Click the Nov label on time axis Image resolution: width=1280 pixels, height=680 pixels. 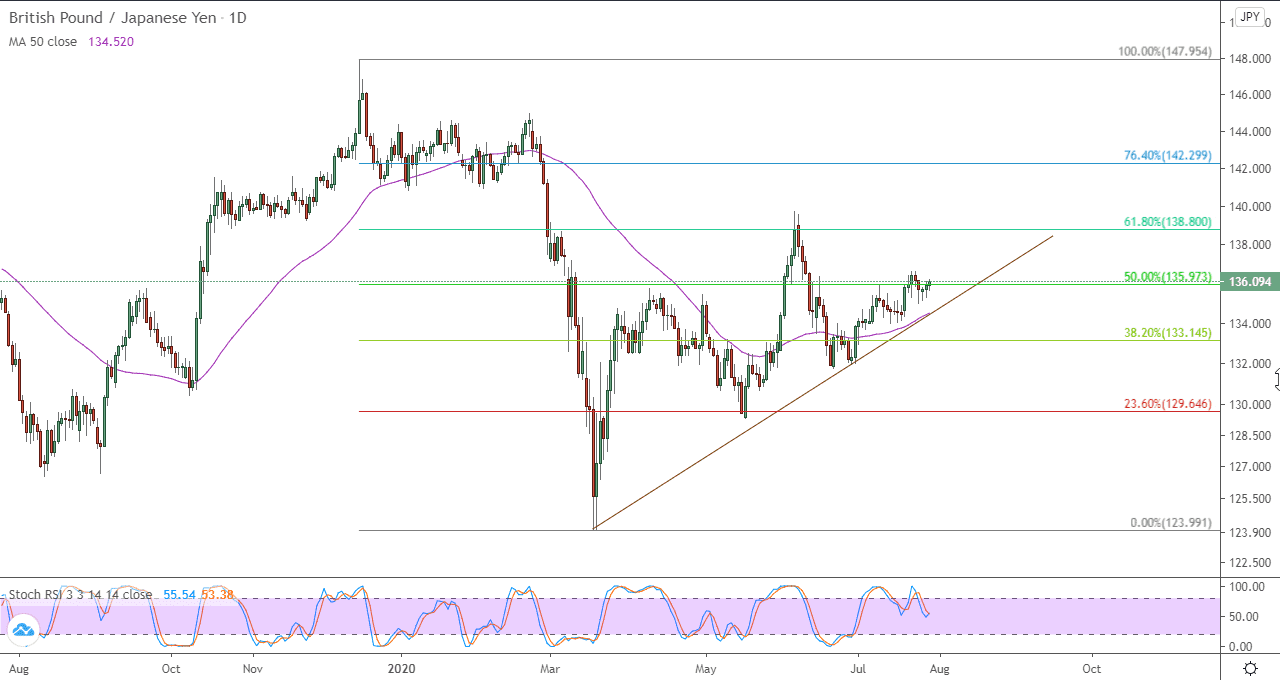point(253,667)
